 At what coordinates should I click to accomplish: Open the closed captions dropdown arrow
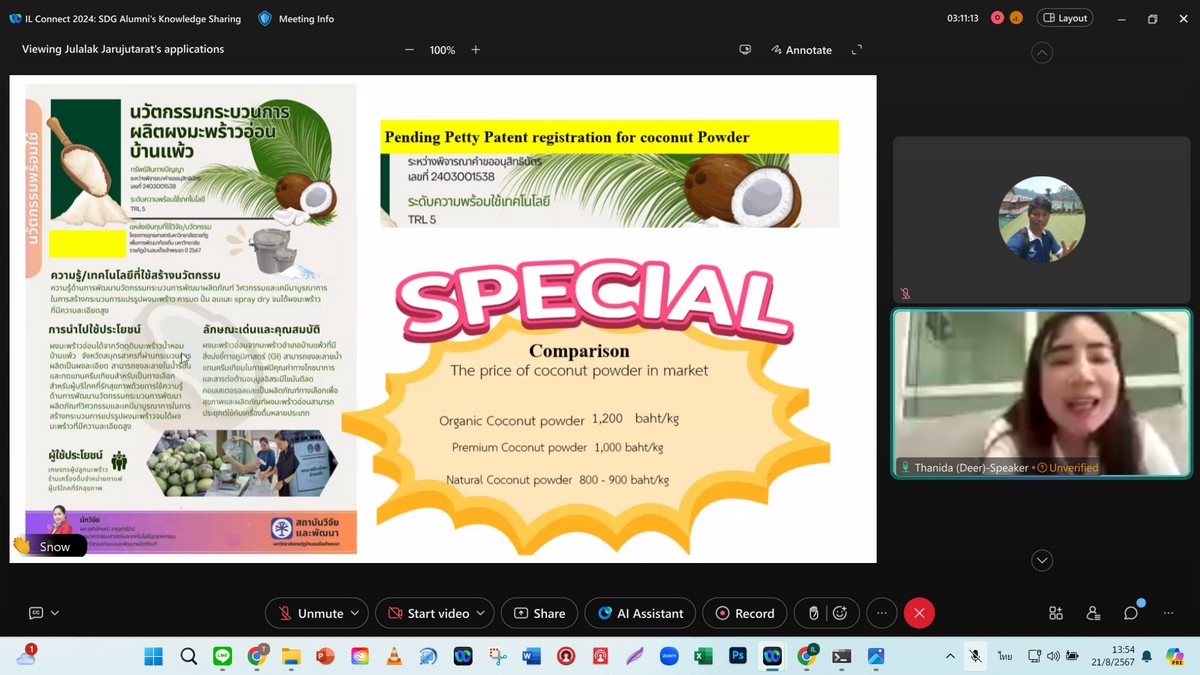[x=55, y=613]
